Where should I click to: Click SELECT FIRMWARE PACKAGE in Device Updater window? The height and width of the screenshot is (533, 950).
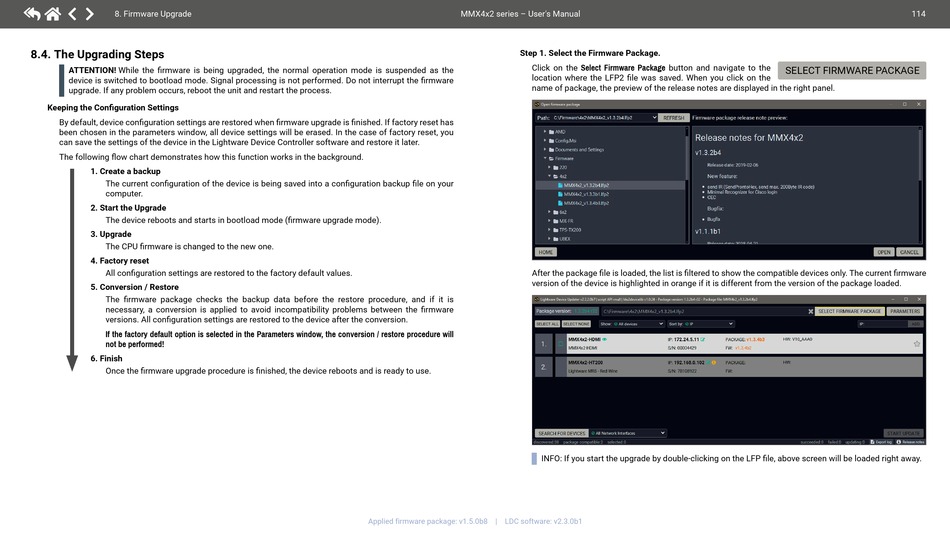click(849, 311)
